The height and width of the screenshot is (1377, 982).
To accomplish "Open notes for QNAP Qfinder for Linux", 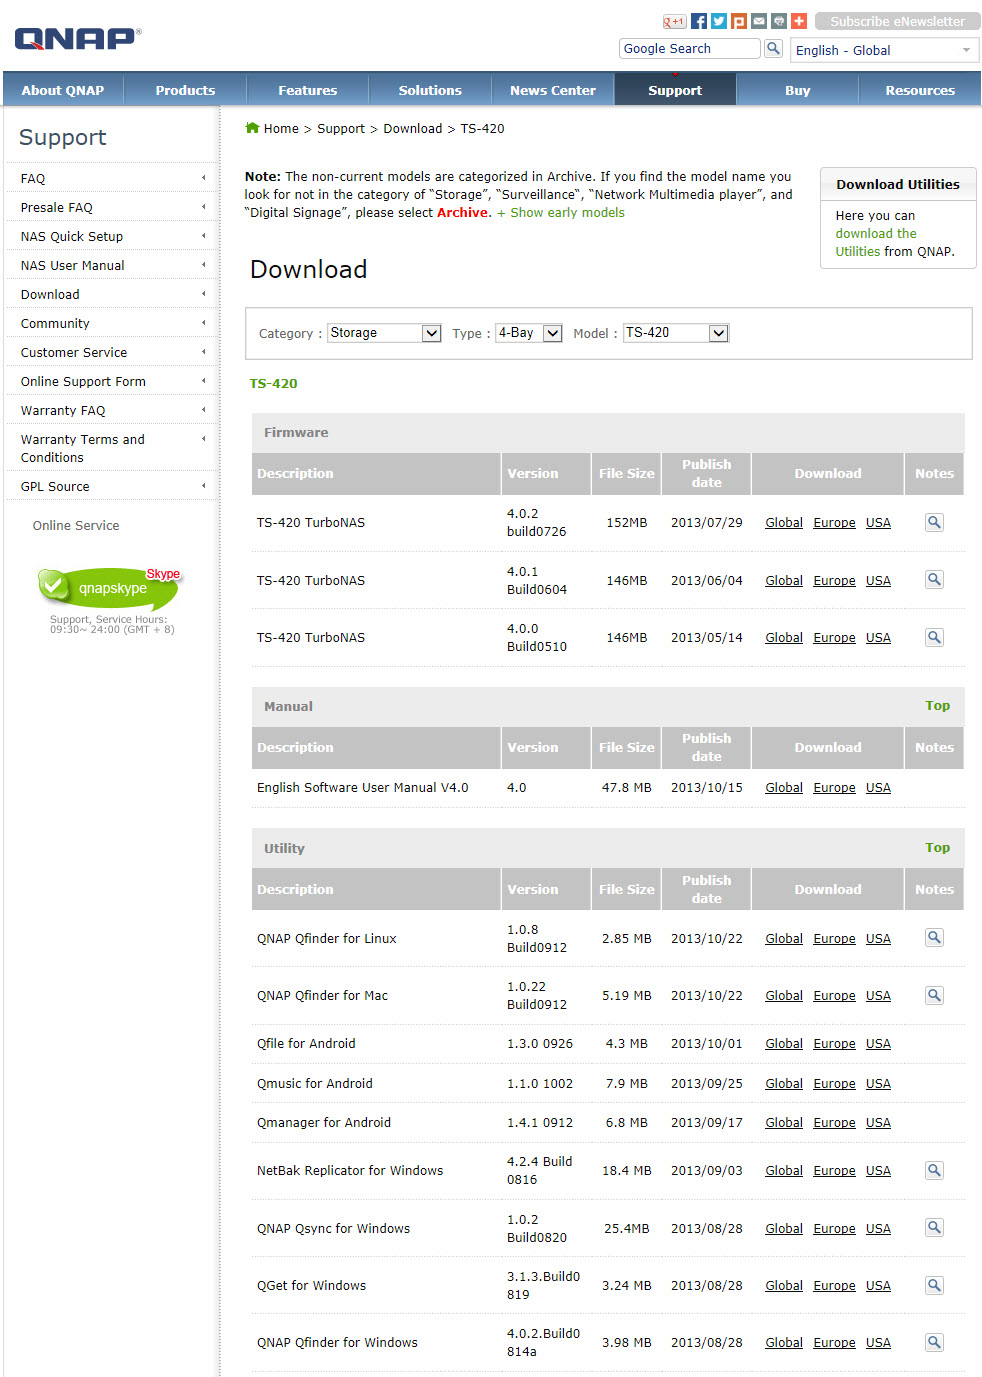I will pyautogui.click(x=934, y=938).
